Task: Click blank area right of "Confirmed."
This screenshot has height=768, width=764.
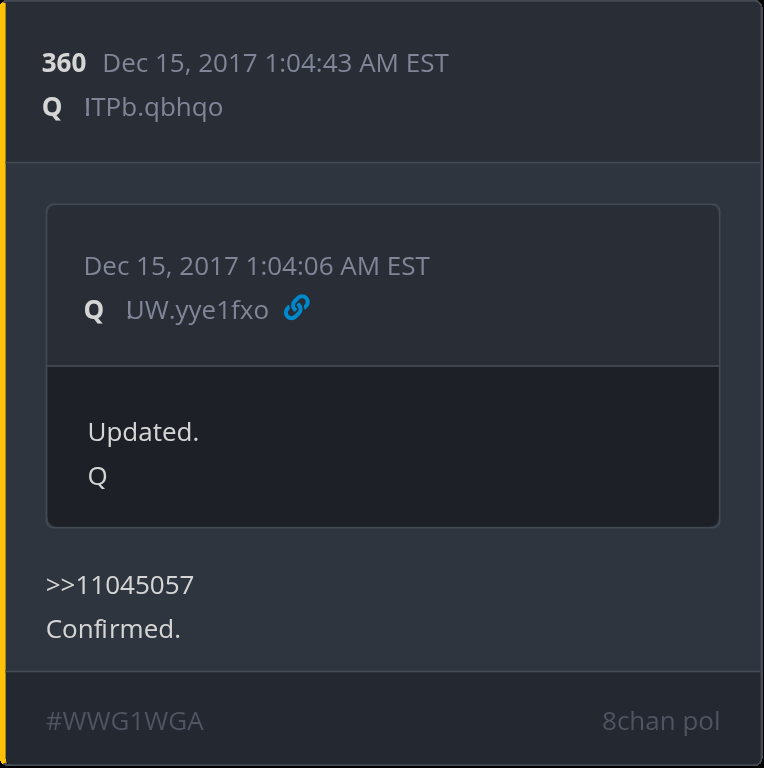Action: pos(450,629)
